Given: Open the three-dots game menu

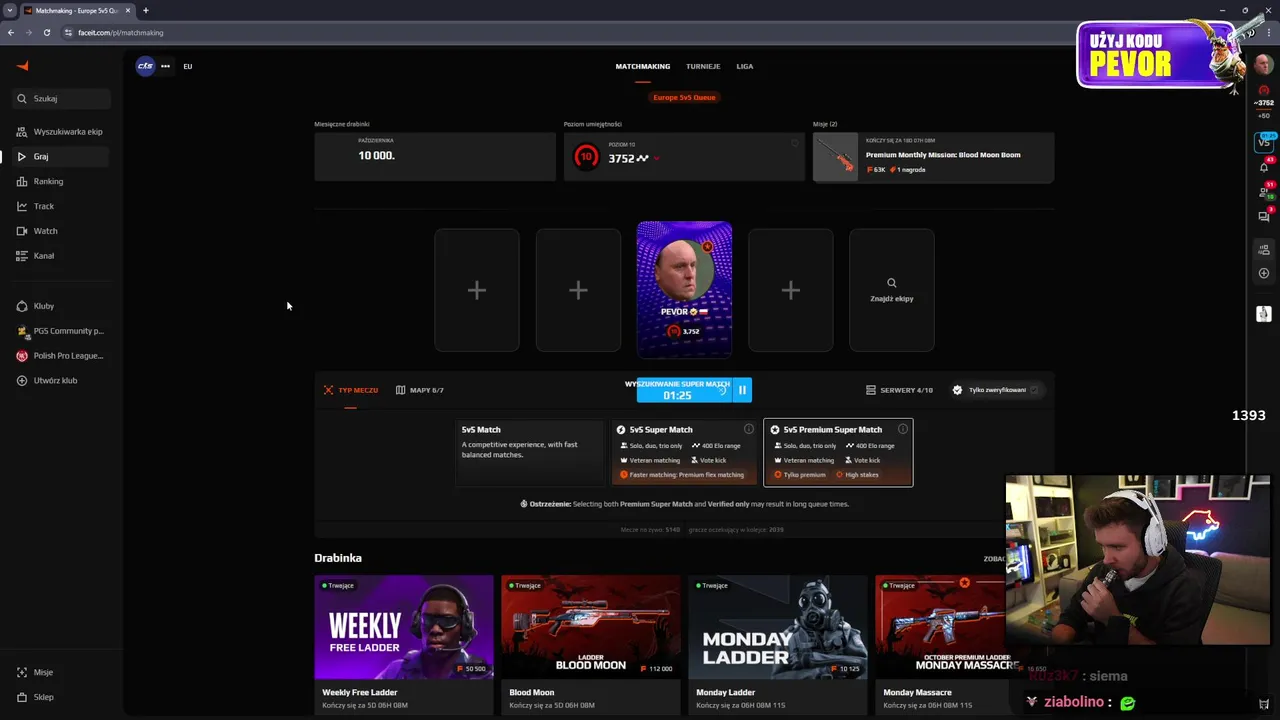Looking at the screenshot, I should tap(165, 66).
